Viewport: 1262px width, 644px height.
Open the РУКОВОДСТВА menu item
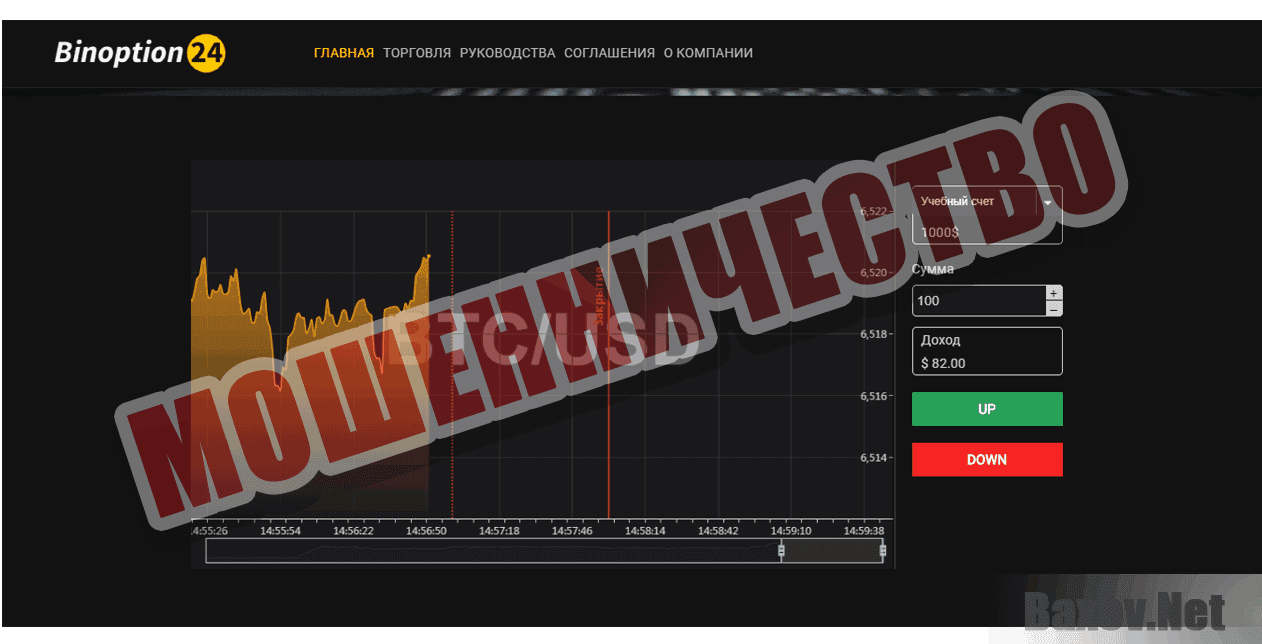507,52
